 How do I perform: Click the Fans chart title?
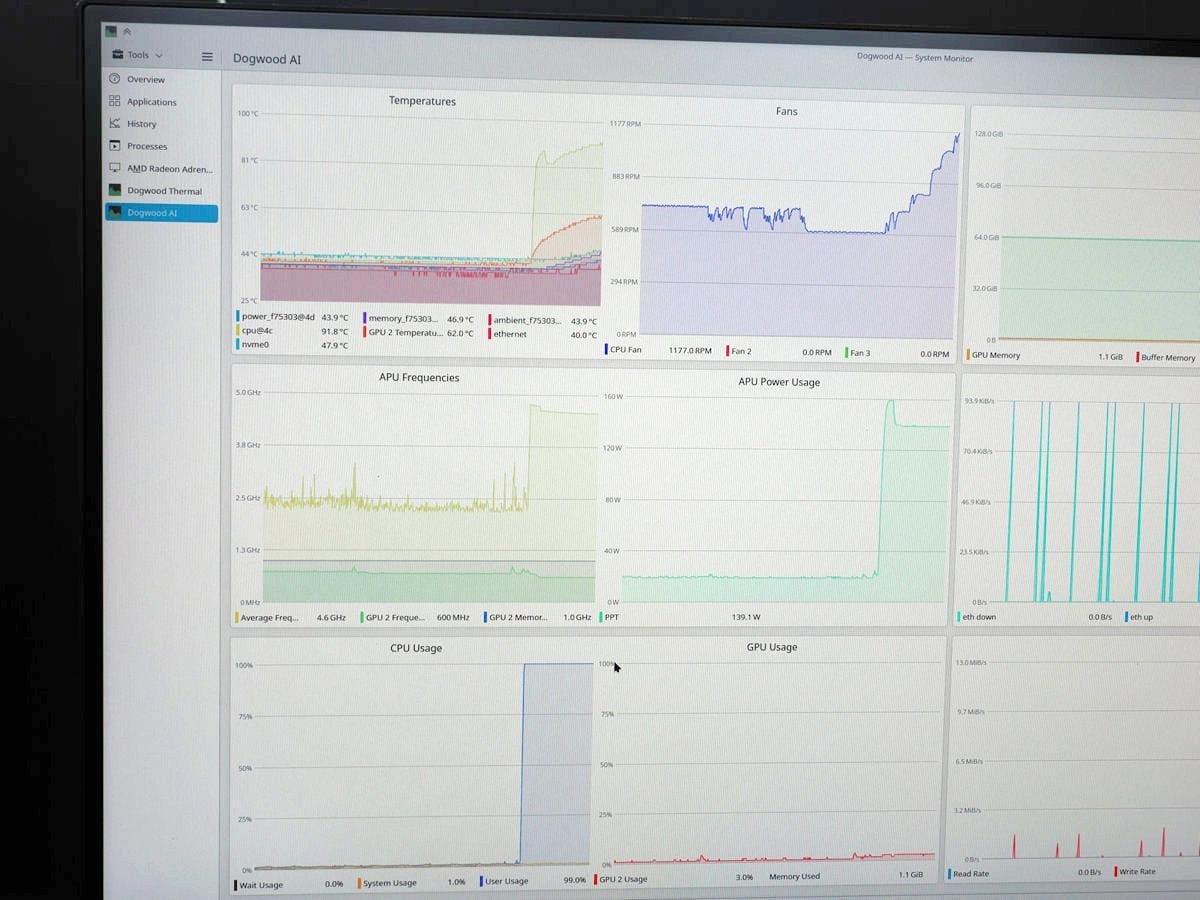point(787,111)
